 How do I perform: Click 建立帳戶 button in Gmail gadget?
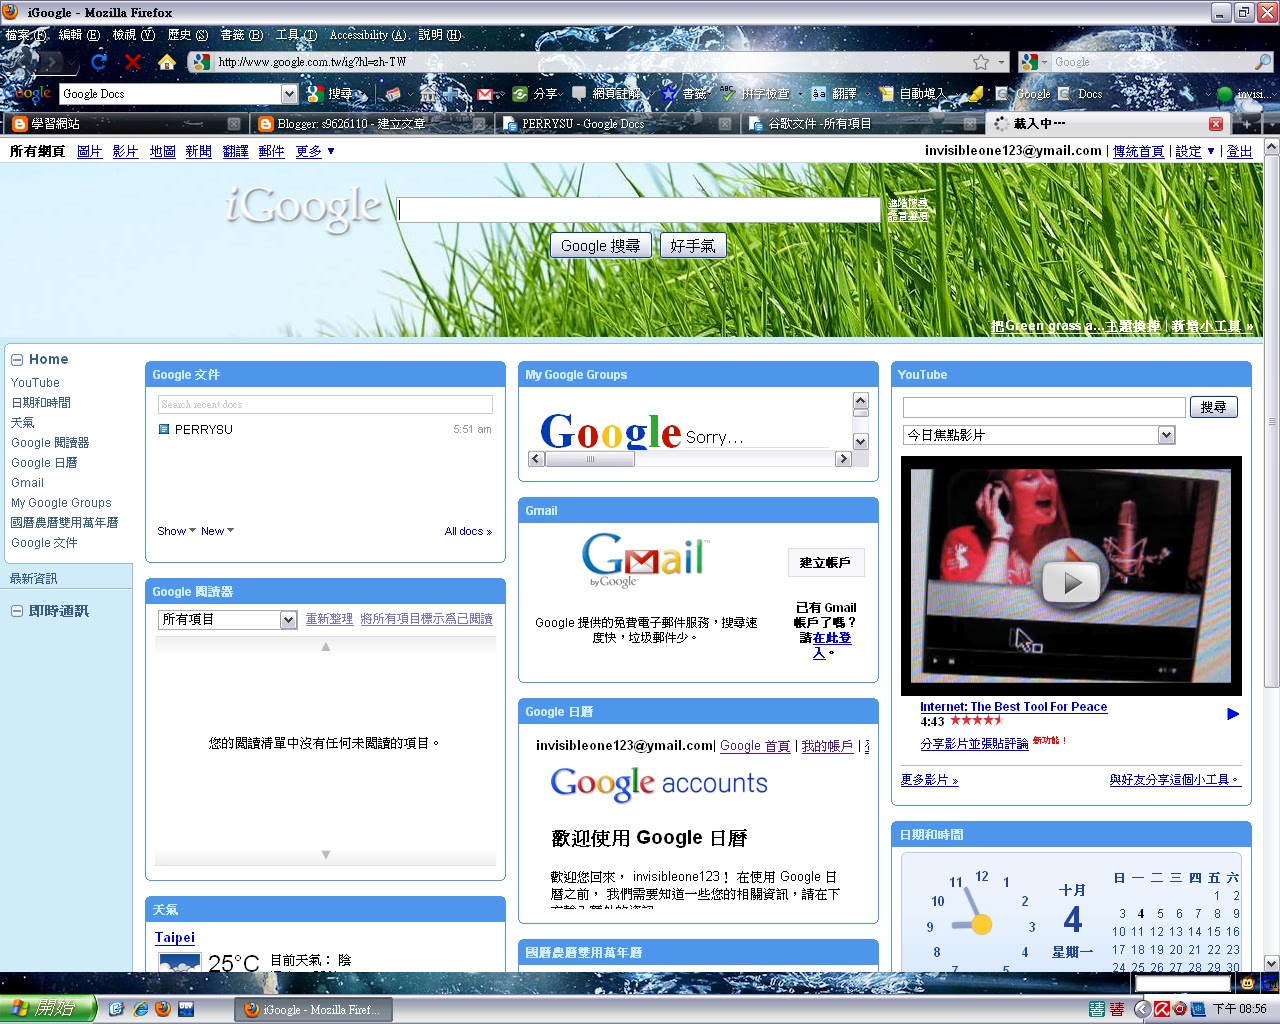point(825,563)
